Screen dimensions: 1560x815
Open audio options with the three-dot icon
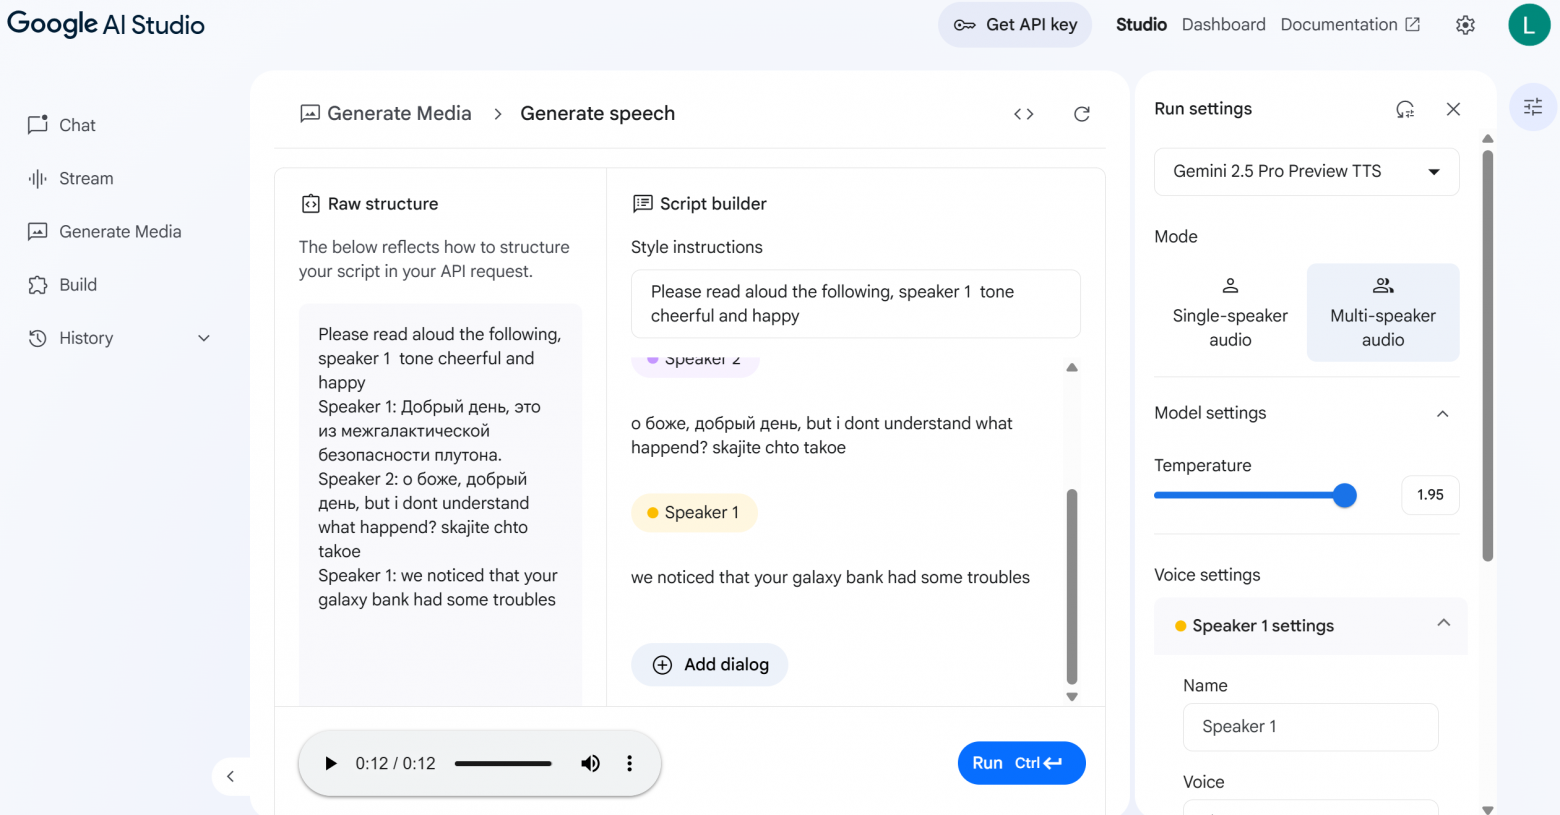[x=629, y=763]
